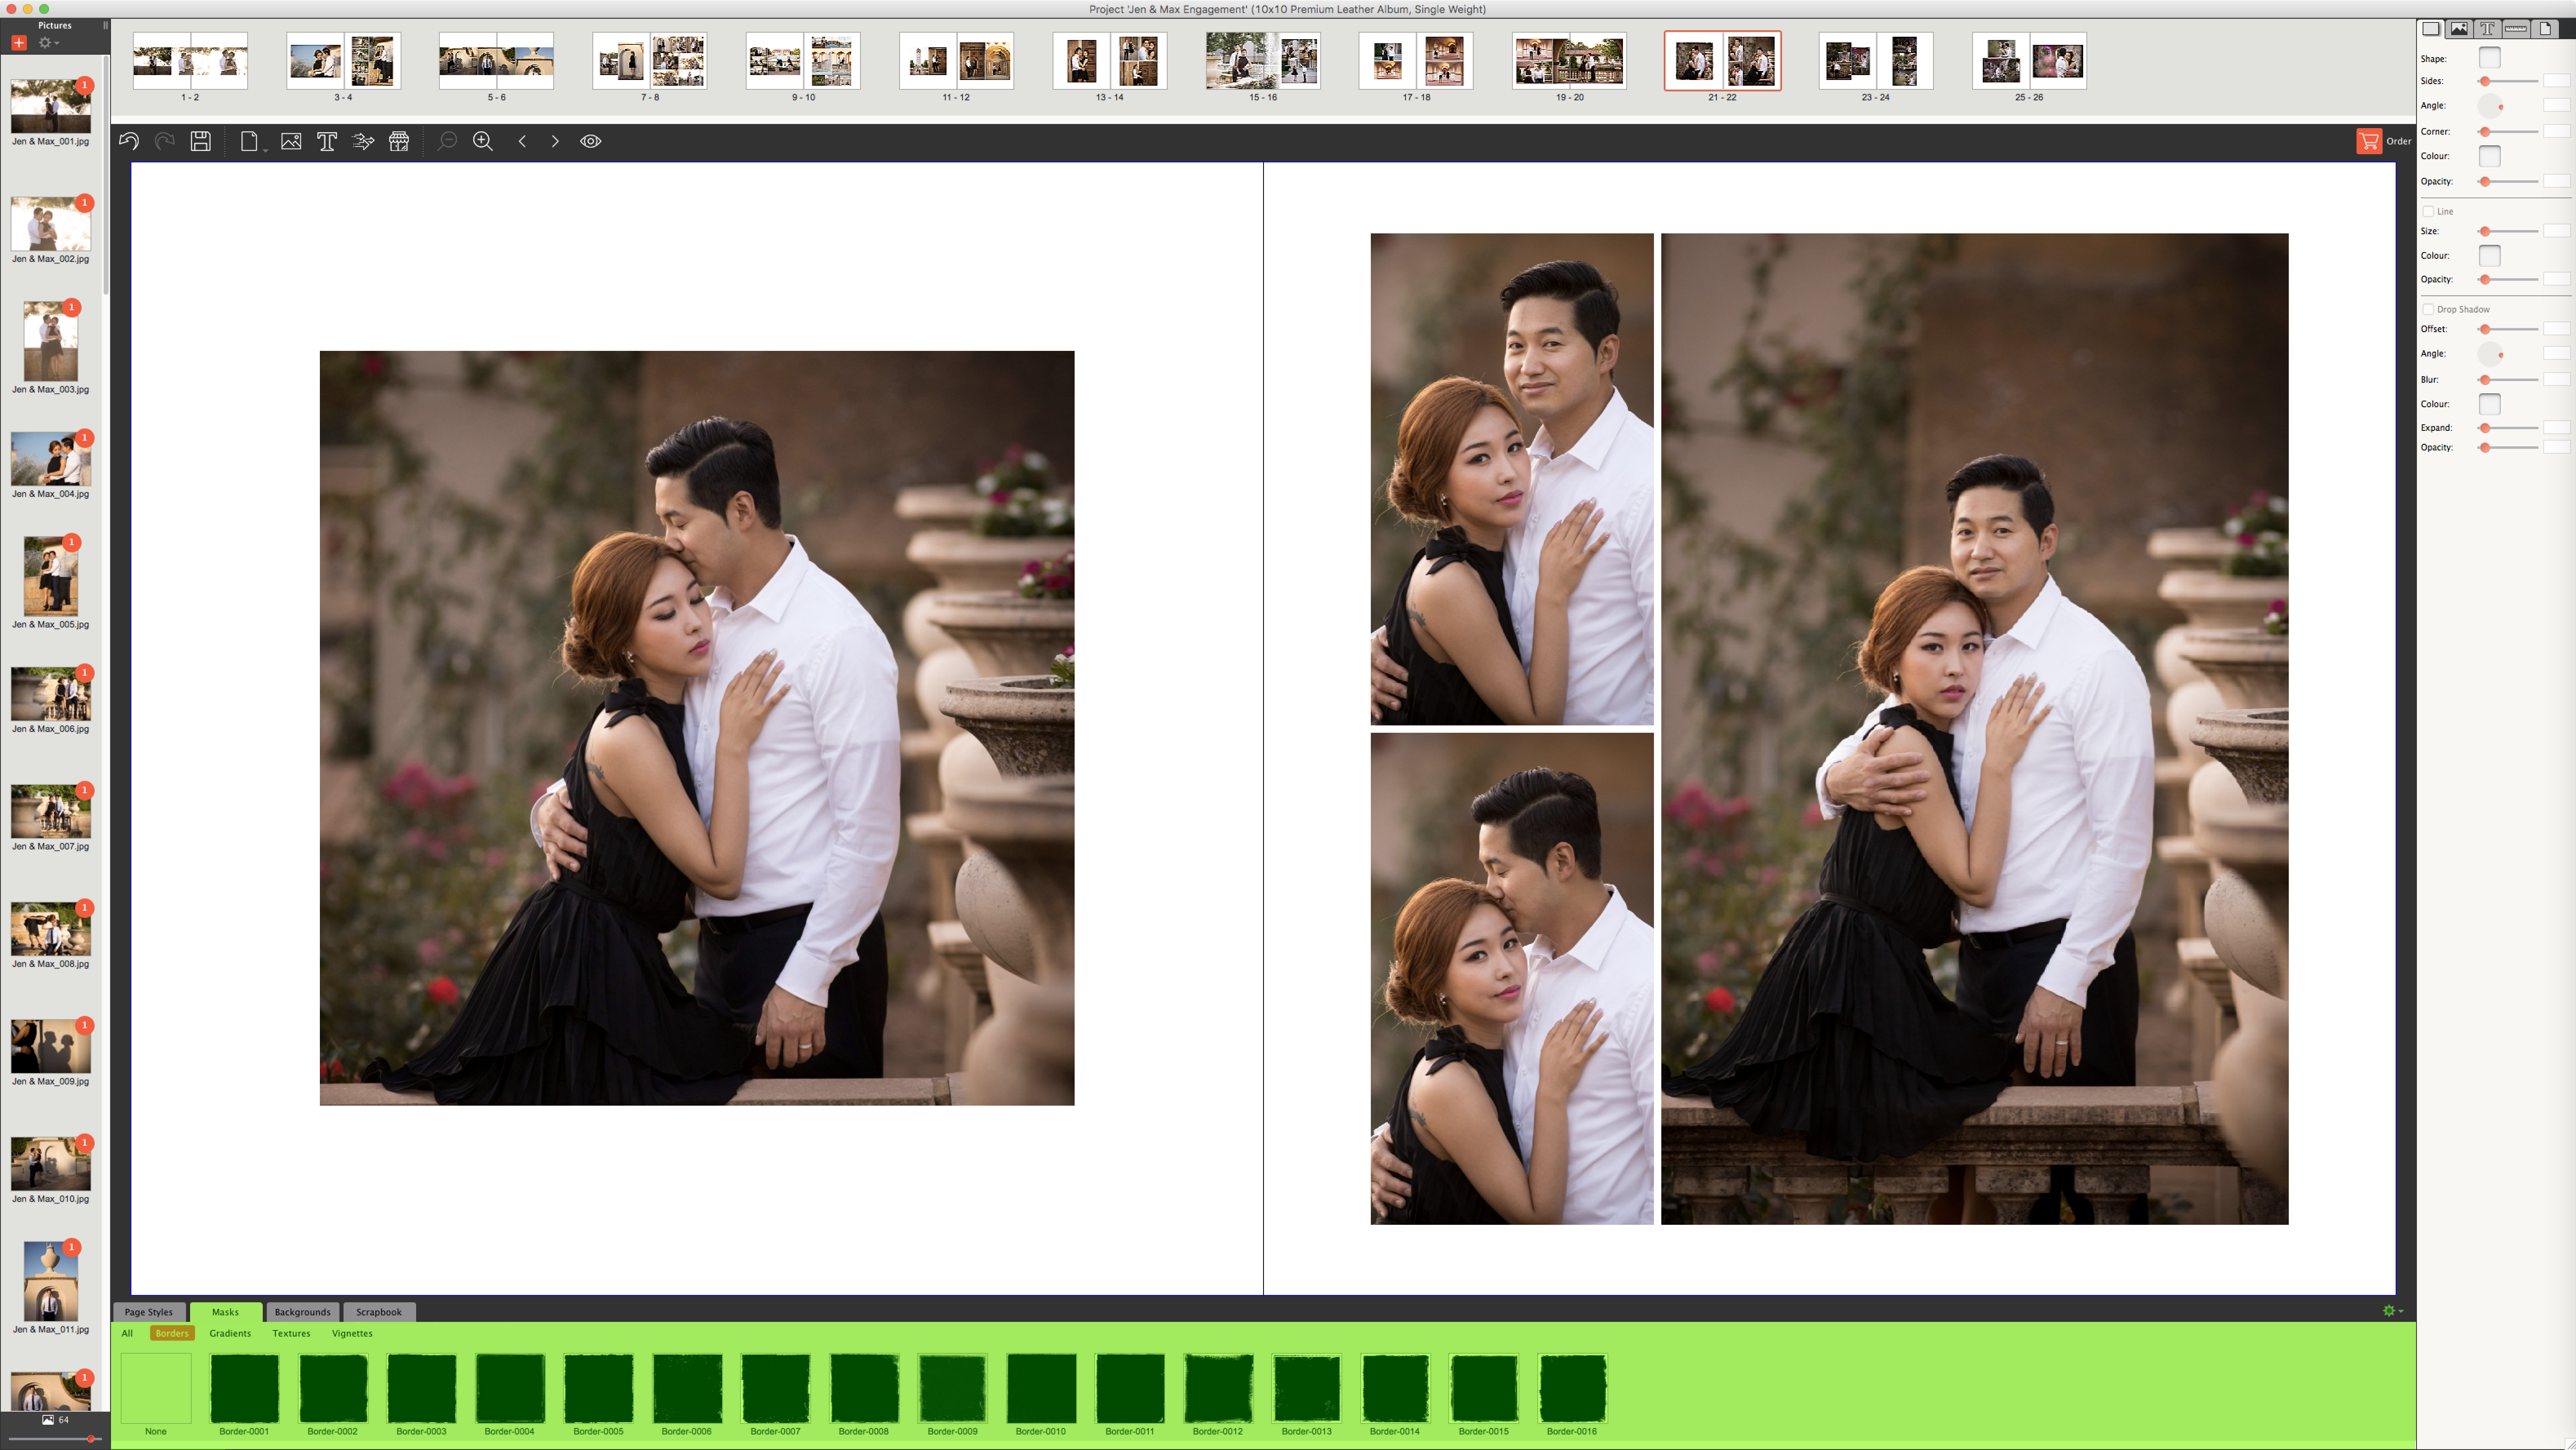This screenshot has height=1450, width=2576.
Task: Enable the Line checkbox
Action: click(2428, 211)
